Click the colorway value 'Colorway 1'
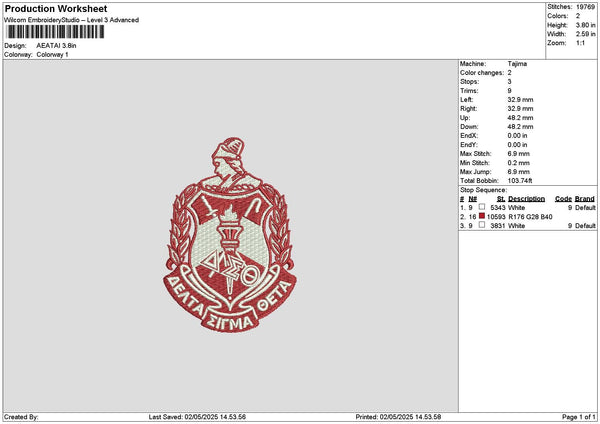This screenshot has height=424, width=600. point(52,55)
